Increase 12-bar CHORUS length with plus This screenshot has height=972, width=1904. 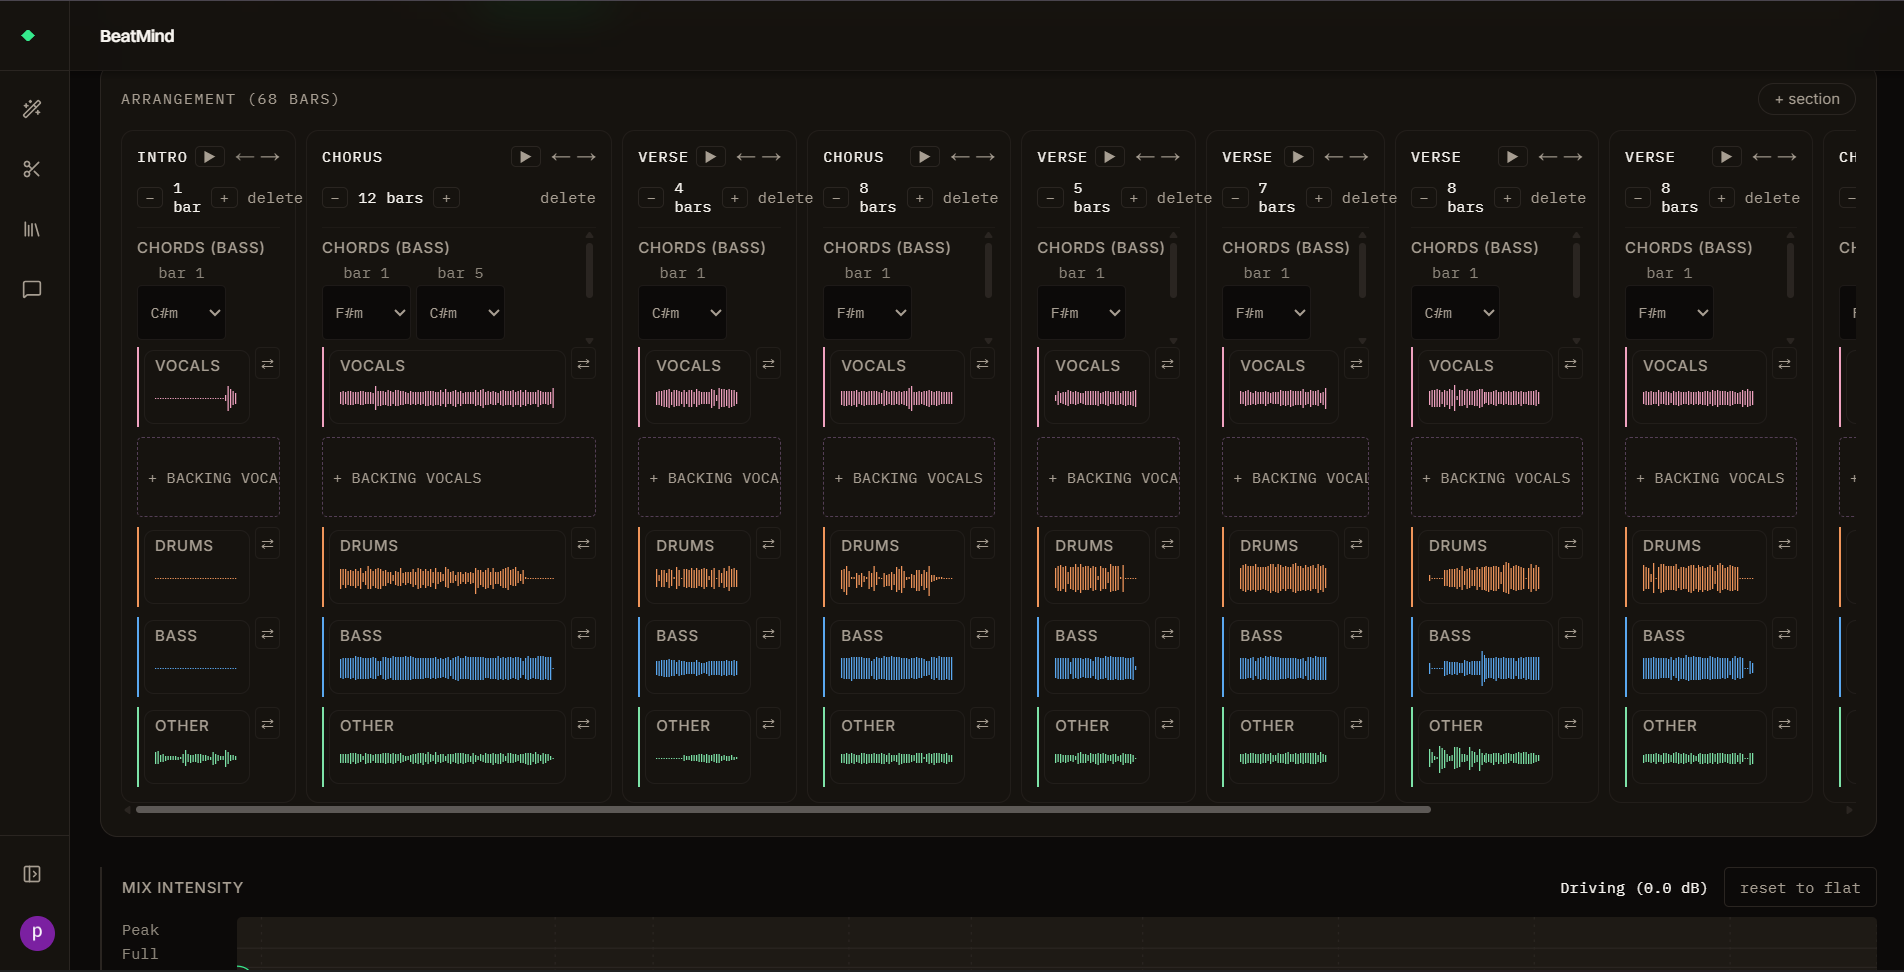pyautogui.click(x=446, y=198)
